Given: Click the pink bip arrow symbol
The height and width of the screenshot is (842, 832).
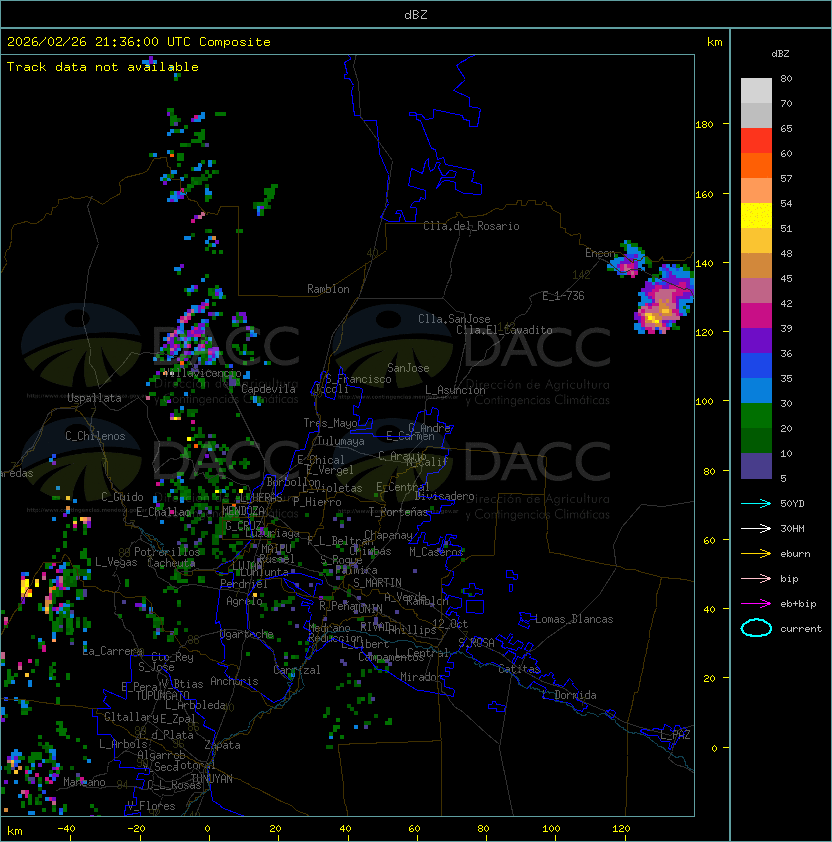Looking at the screenshot, I should [x=756, y=578].
